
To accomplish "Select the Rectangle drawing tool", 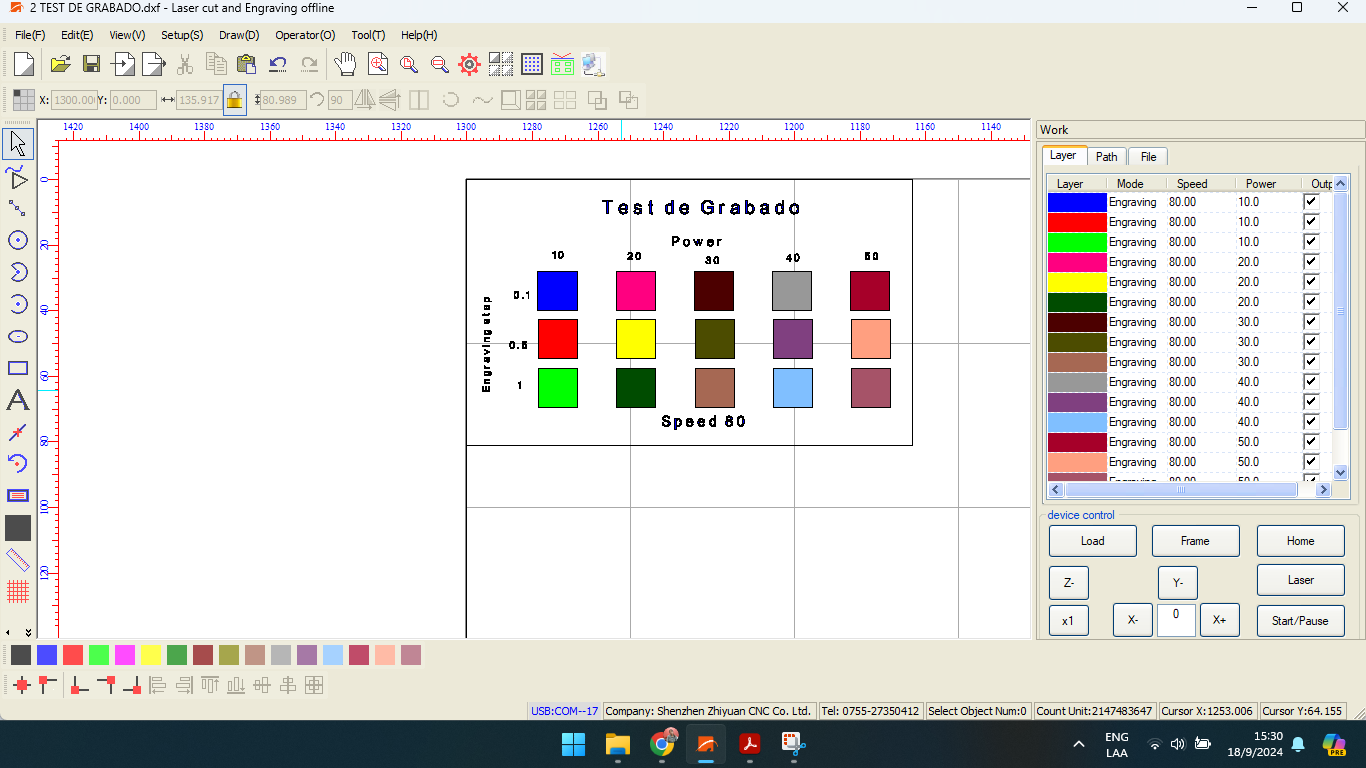I will [18, 368].
